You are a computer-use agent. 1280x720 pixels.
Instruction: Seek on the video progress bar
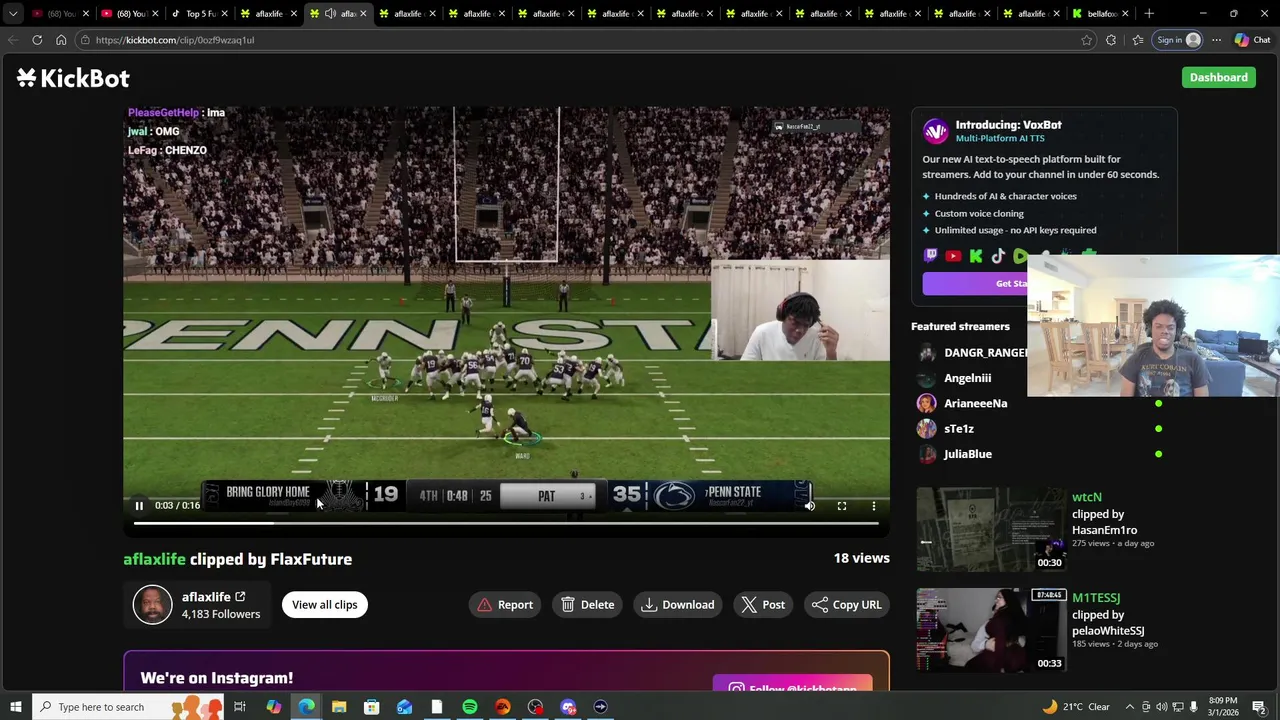coord(506,522)
